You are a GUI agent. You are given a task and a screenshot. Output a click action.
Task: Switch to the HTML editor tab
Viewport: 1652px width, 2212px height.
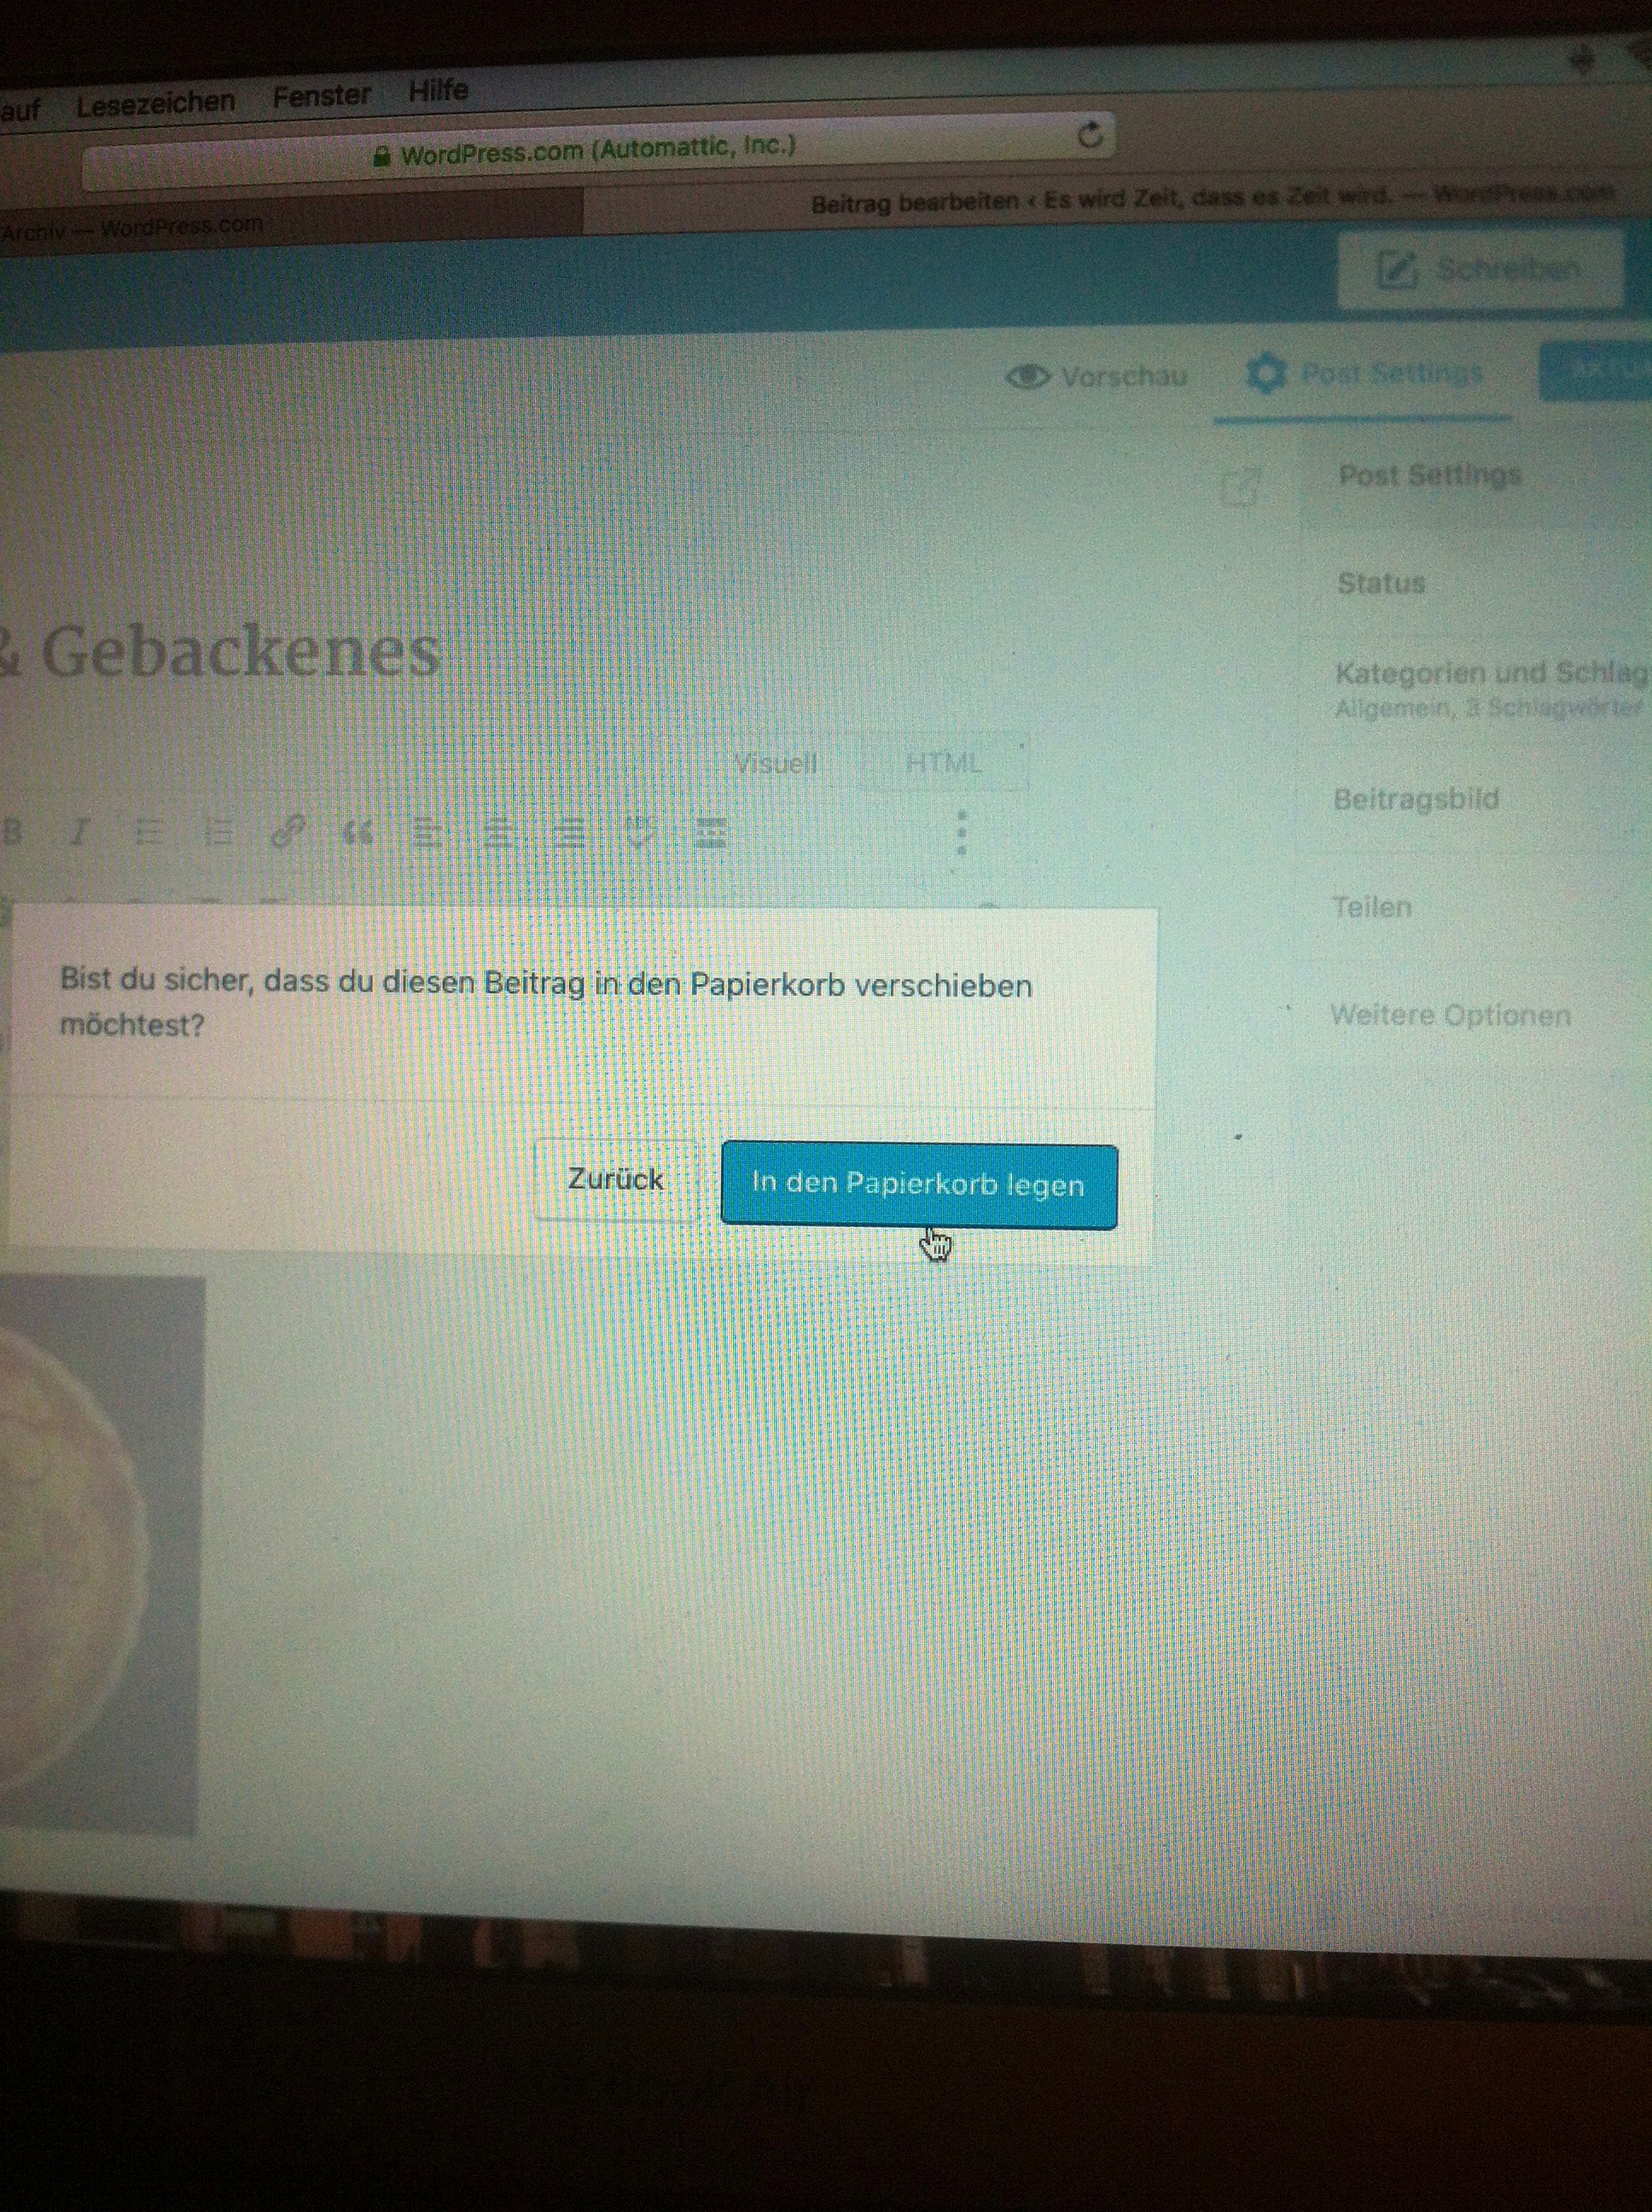tap(943, 764)
